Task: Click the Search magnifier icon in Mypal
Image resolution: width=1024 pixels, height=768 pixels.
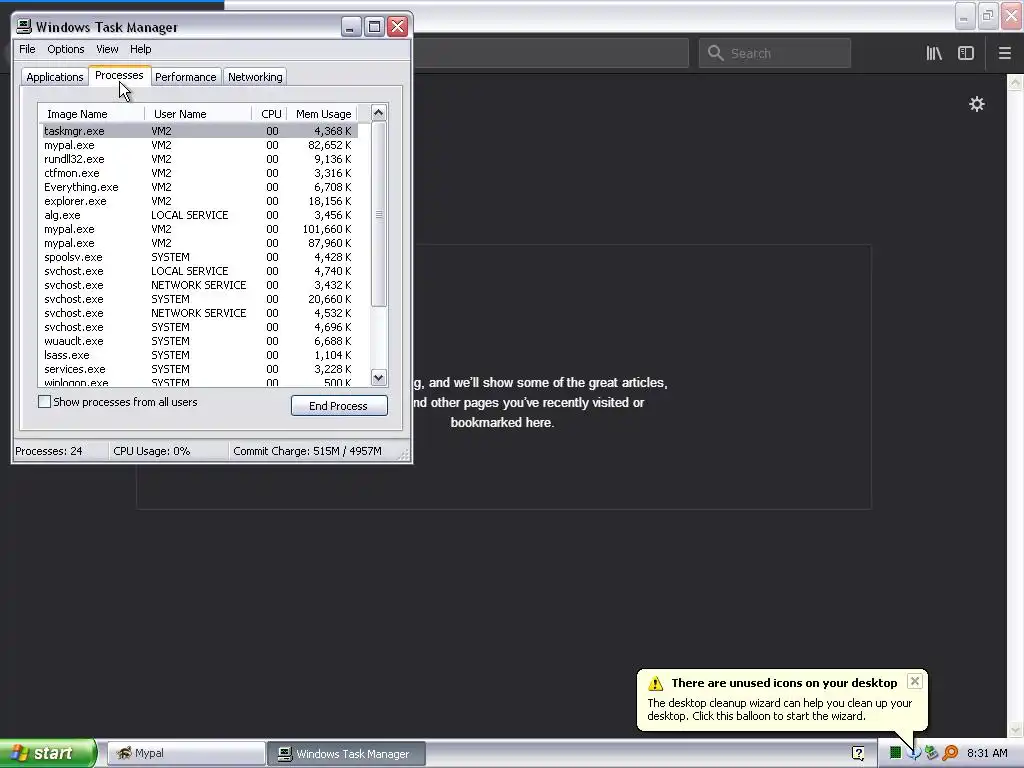Action: tap(715, 53)
